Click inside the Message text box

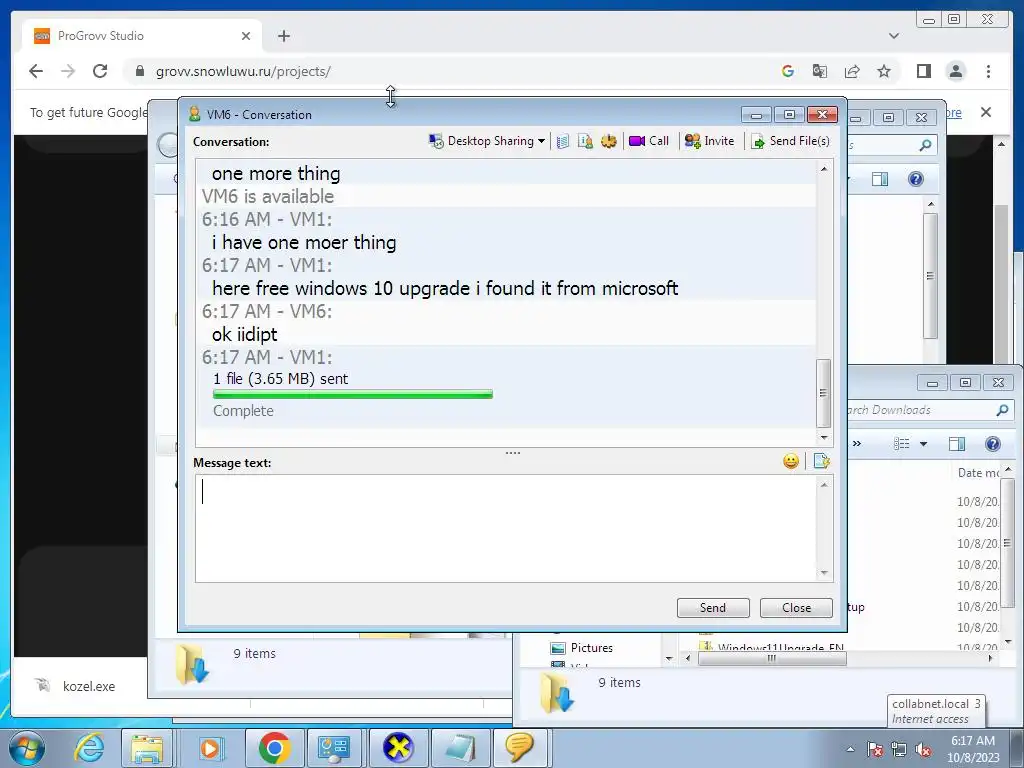pos(505,528)
